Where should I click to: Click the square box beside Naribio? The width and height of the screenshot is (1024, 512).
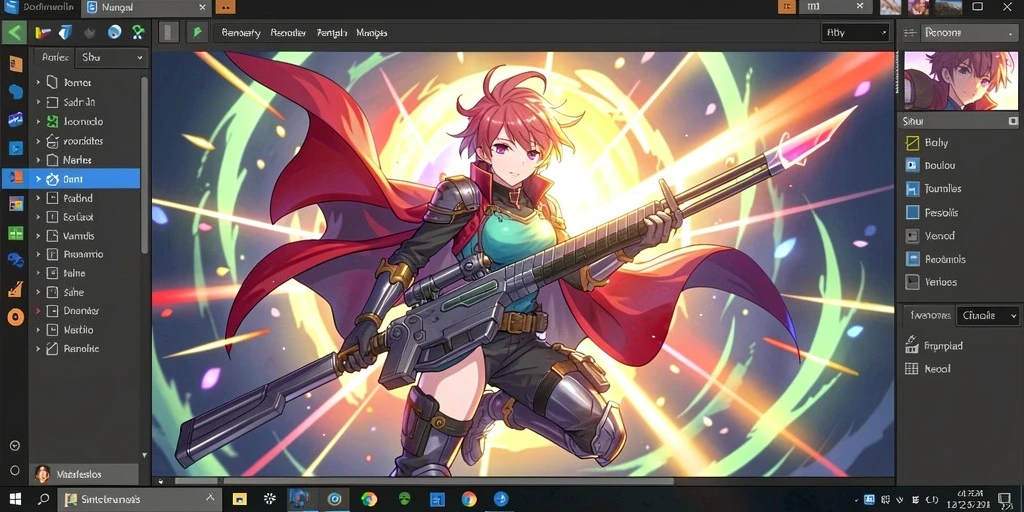[53, 330]
